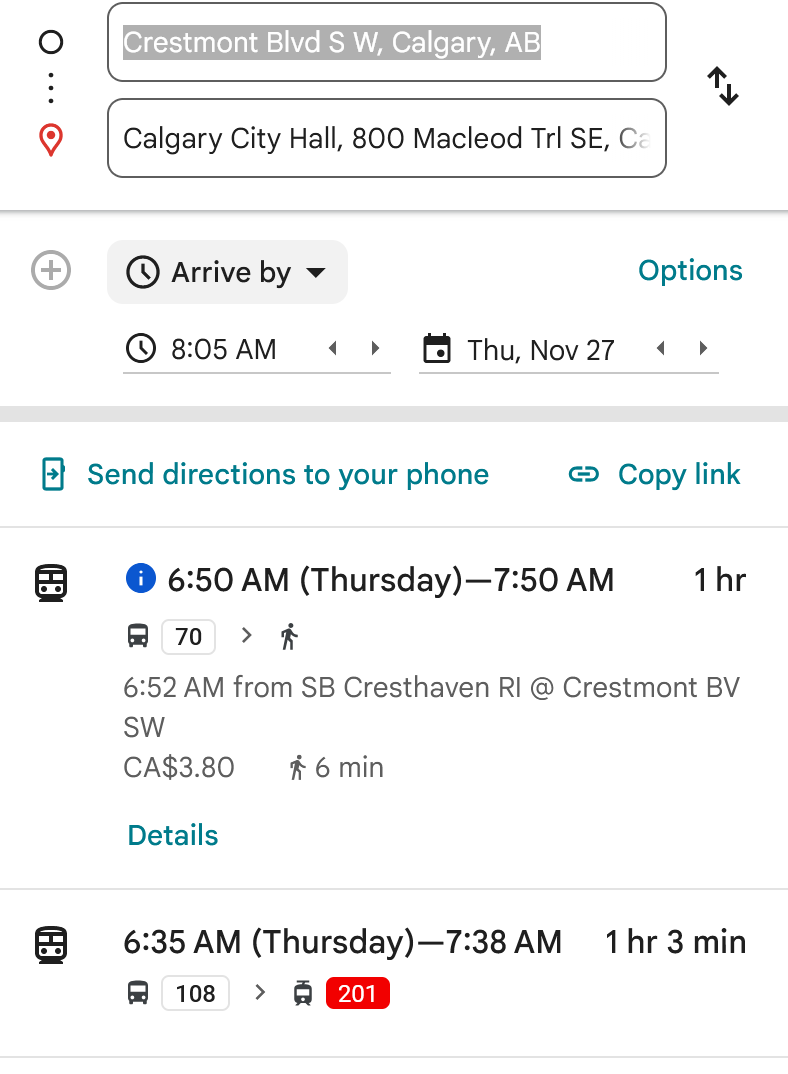Click the Crestmont Blvd S W starting point field
788x1074 pixels.
pyautogui.click(x=386, y=43)
